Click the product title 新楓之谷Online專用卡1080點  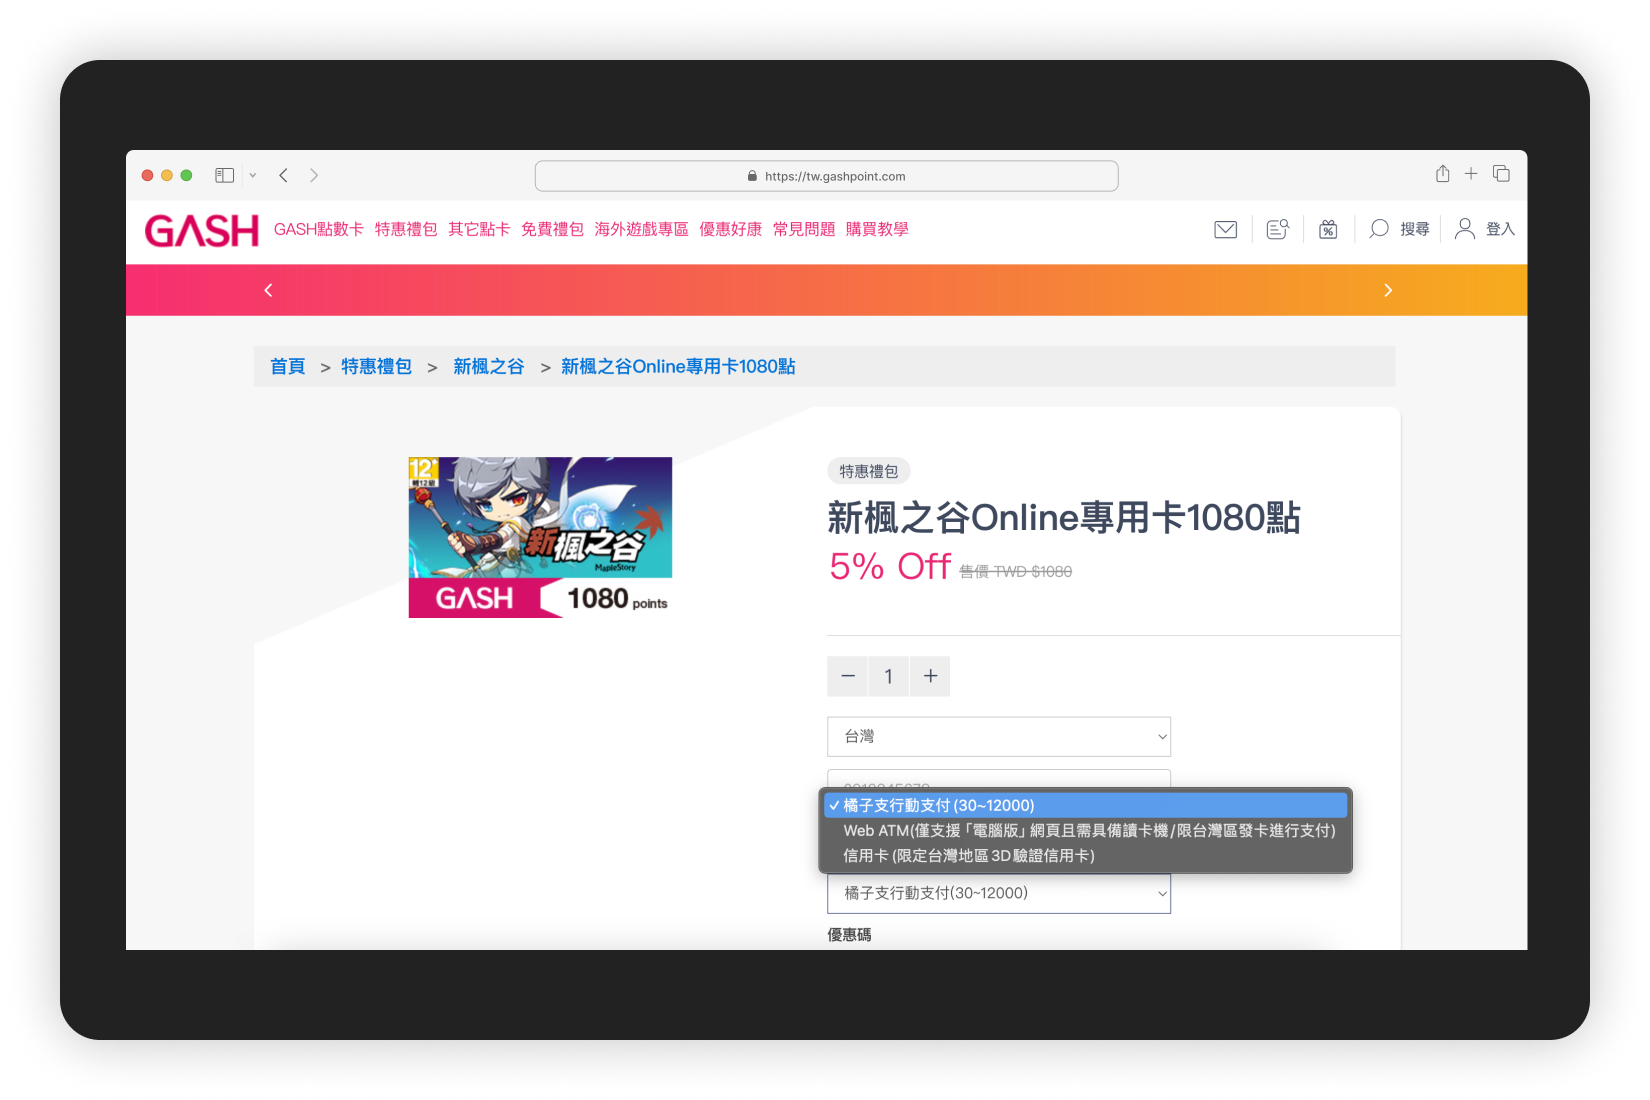click(x=1064, y=518)
